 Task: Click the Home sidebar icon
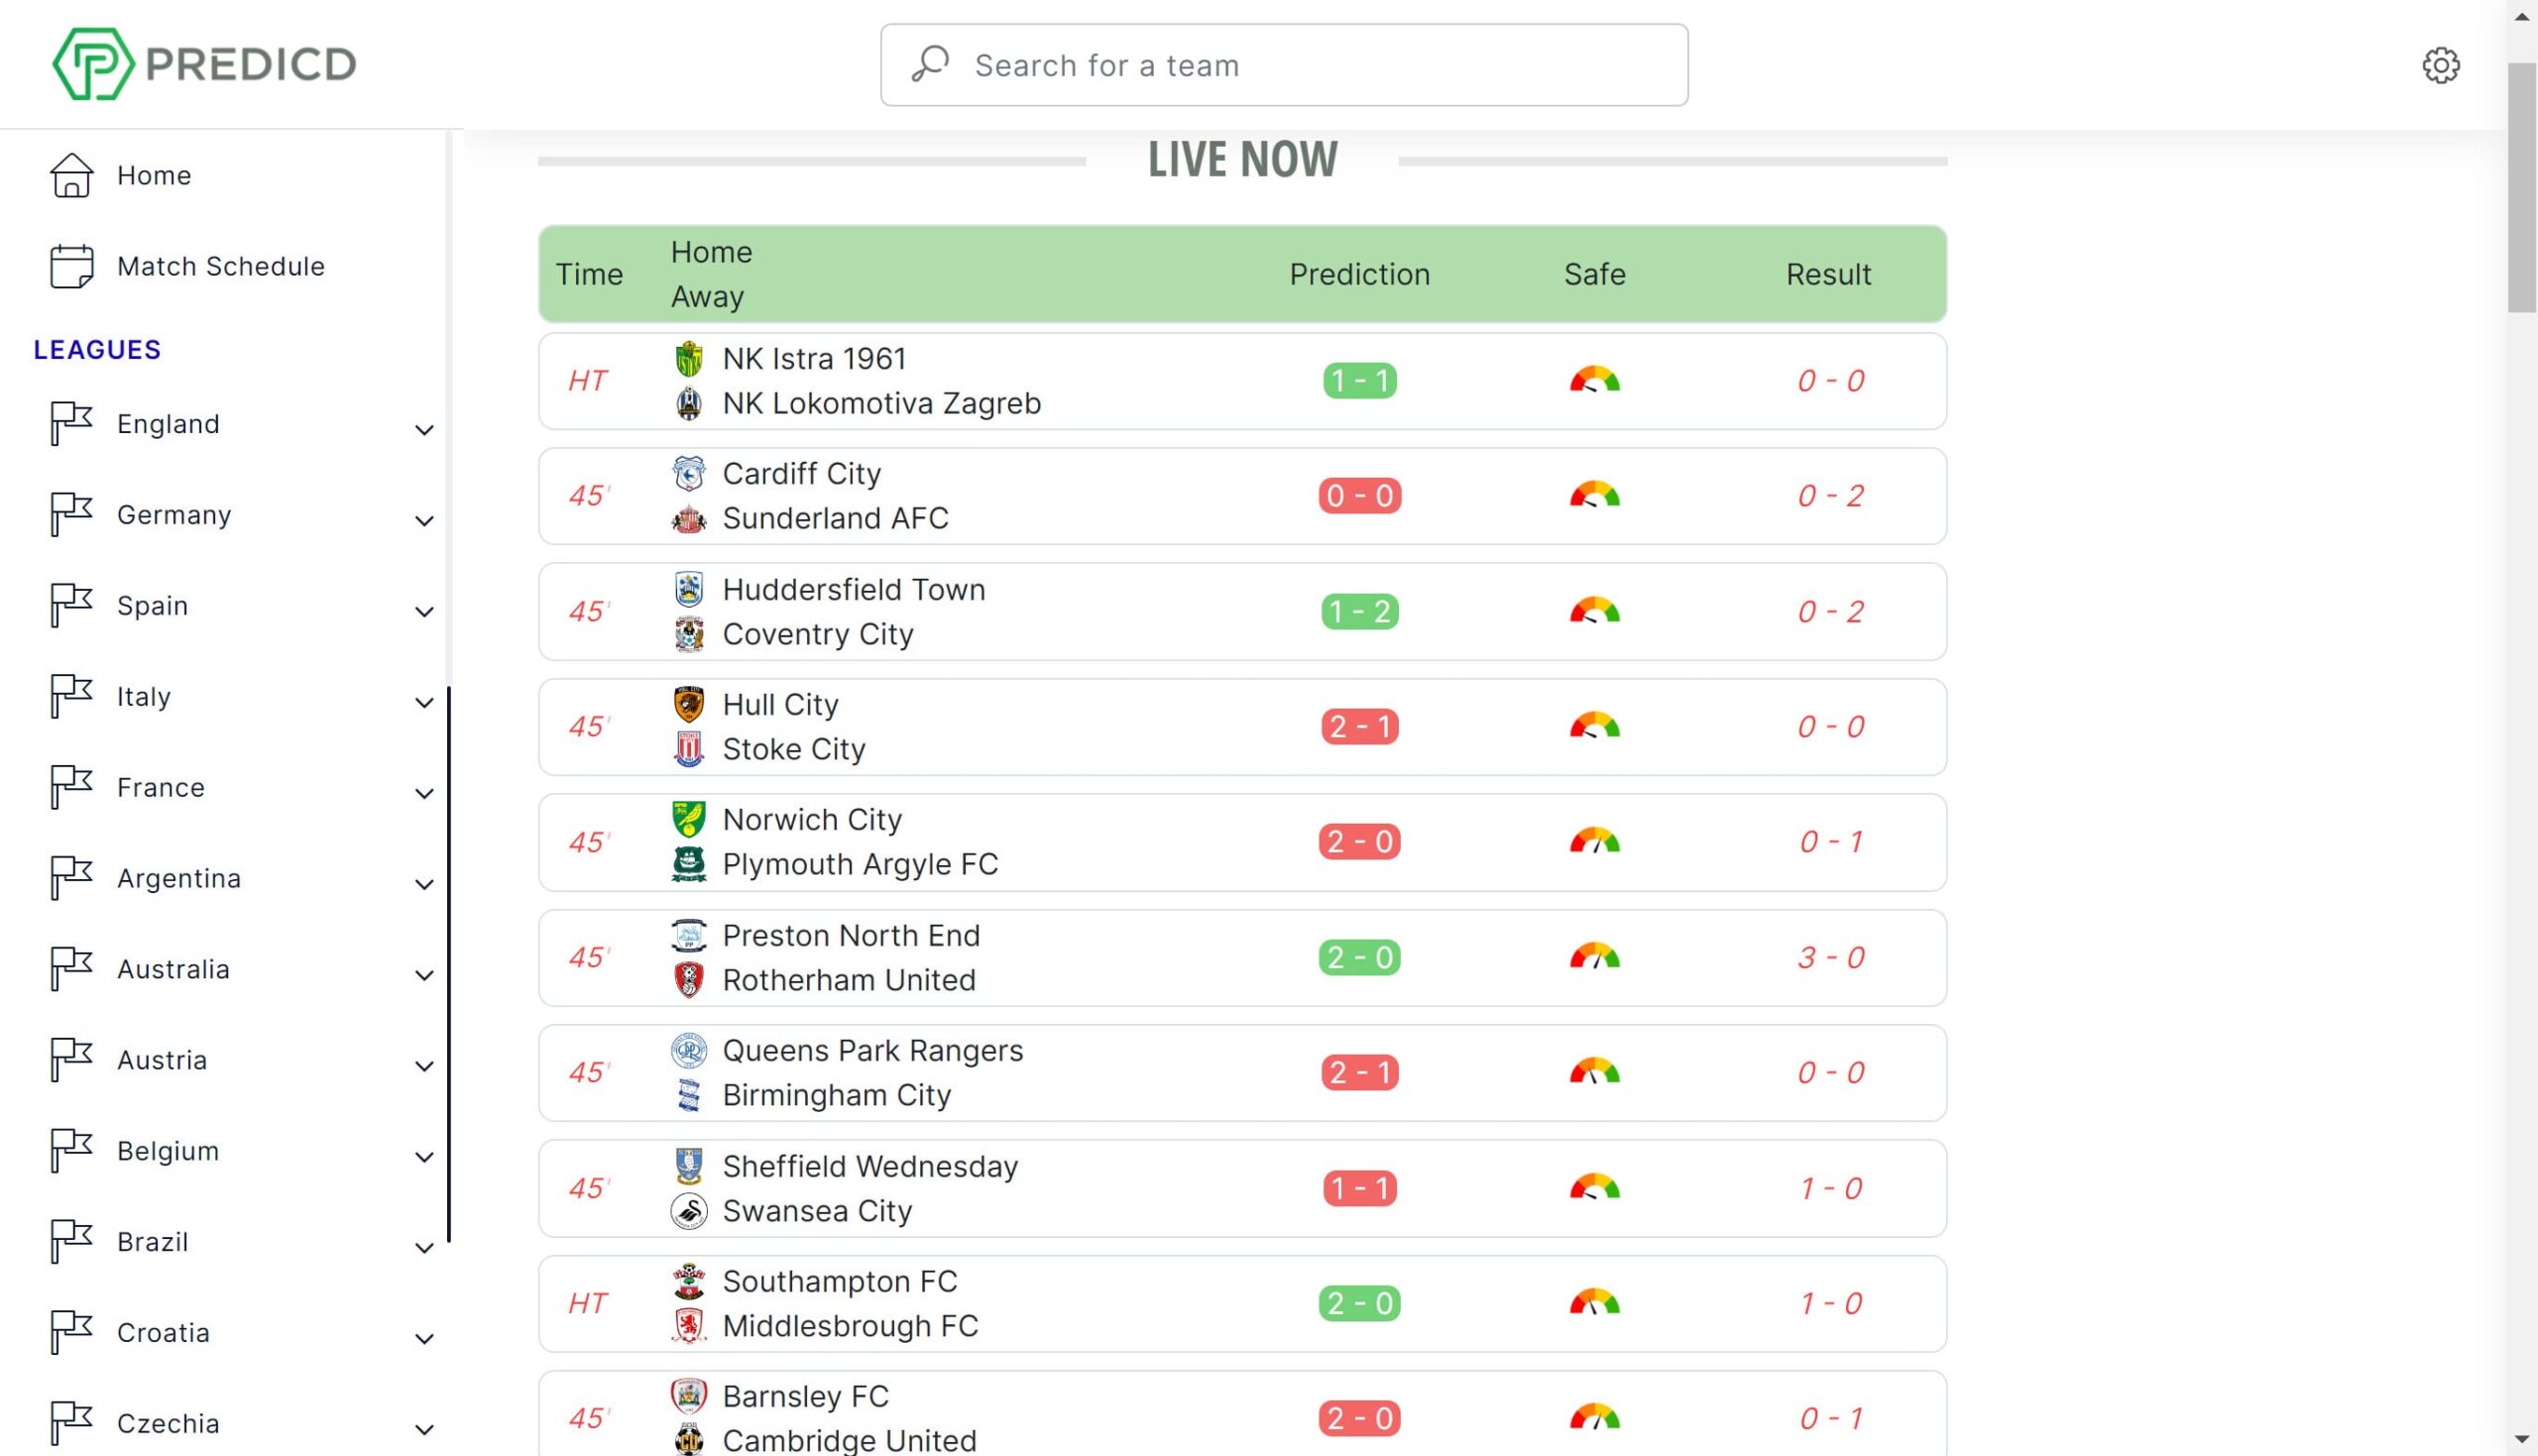(69, 174)
